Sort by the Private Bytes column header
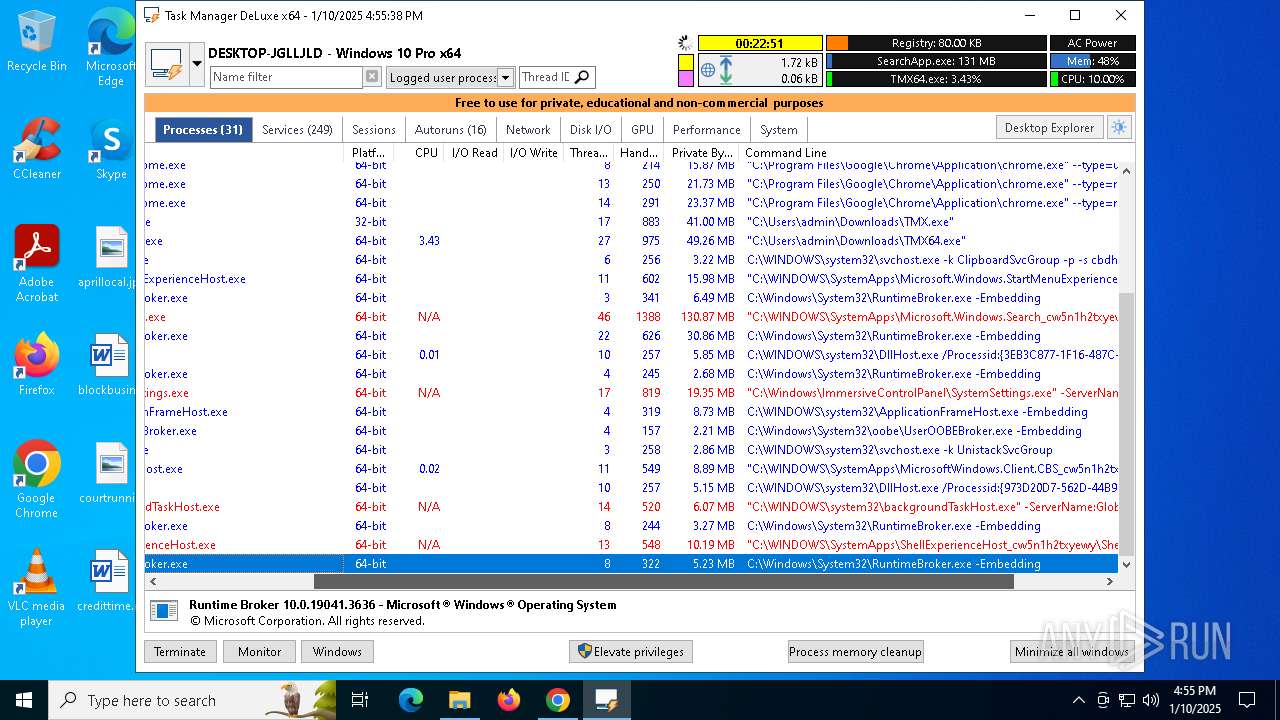The width and height of the screenshot is (1280, 720). (703, 153)
